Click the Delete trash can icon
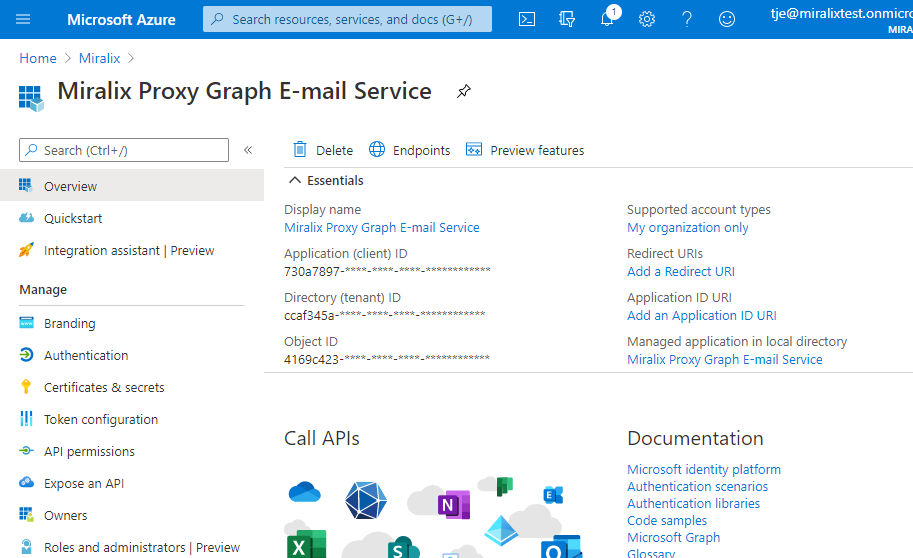The image size is (913, 558). [x=300, y=150]
